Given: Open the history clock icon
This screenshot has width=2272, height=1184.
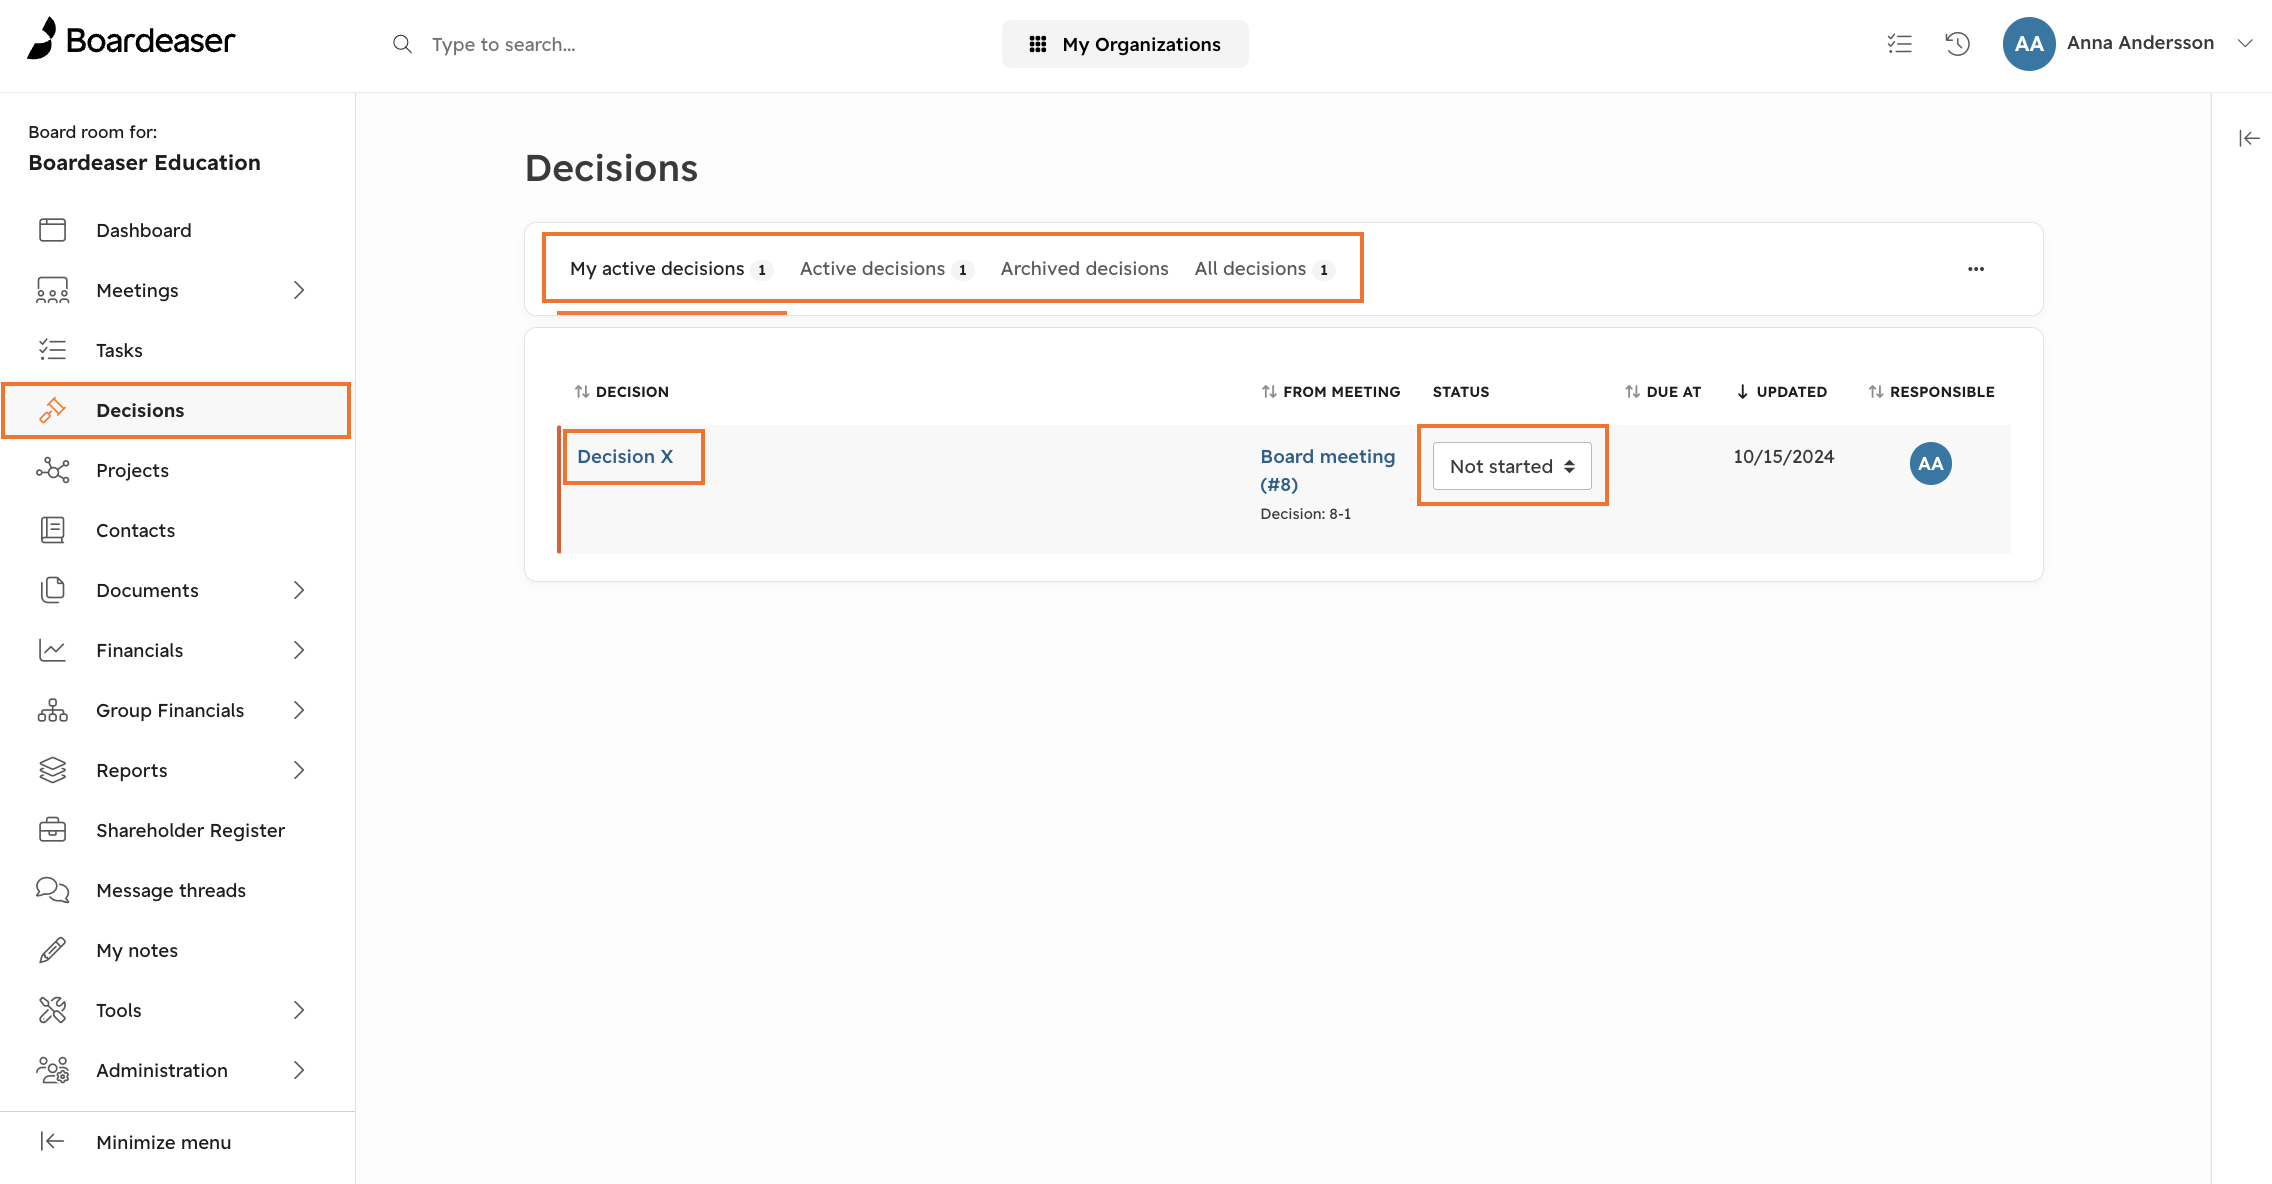Looking at the screenshot, I should (1957, 44).
